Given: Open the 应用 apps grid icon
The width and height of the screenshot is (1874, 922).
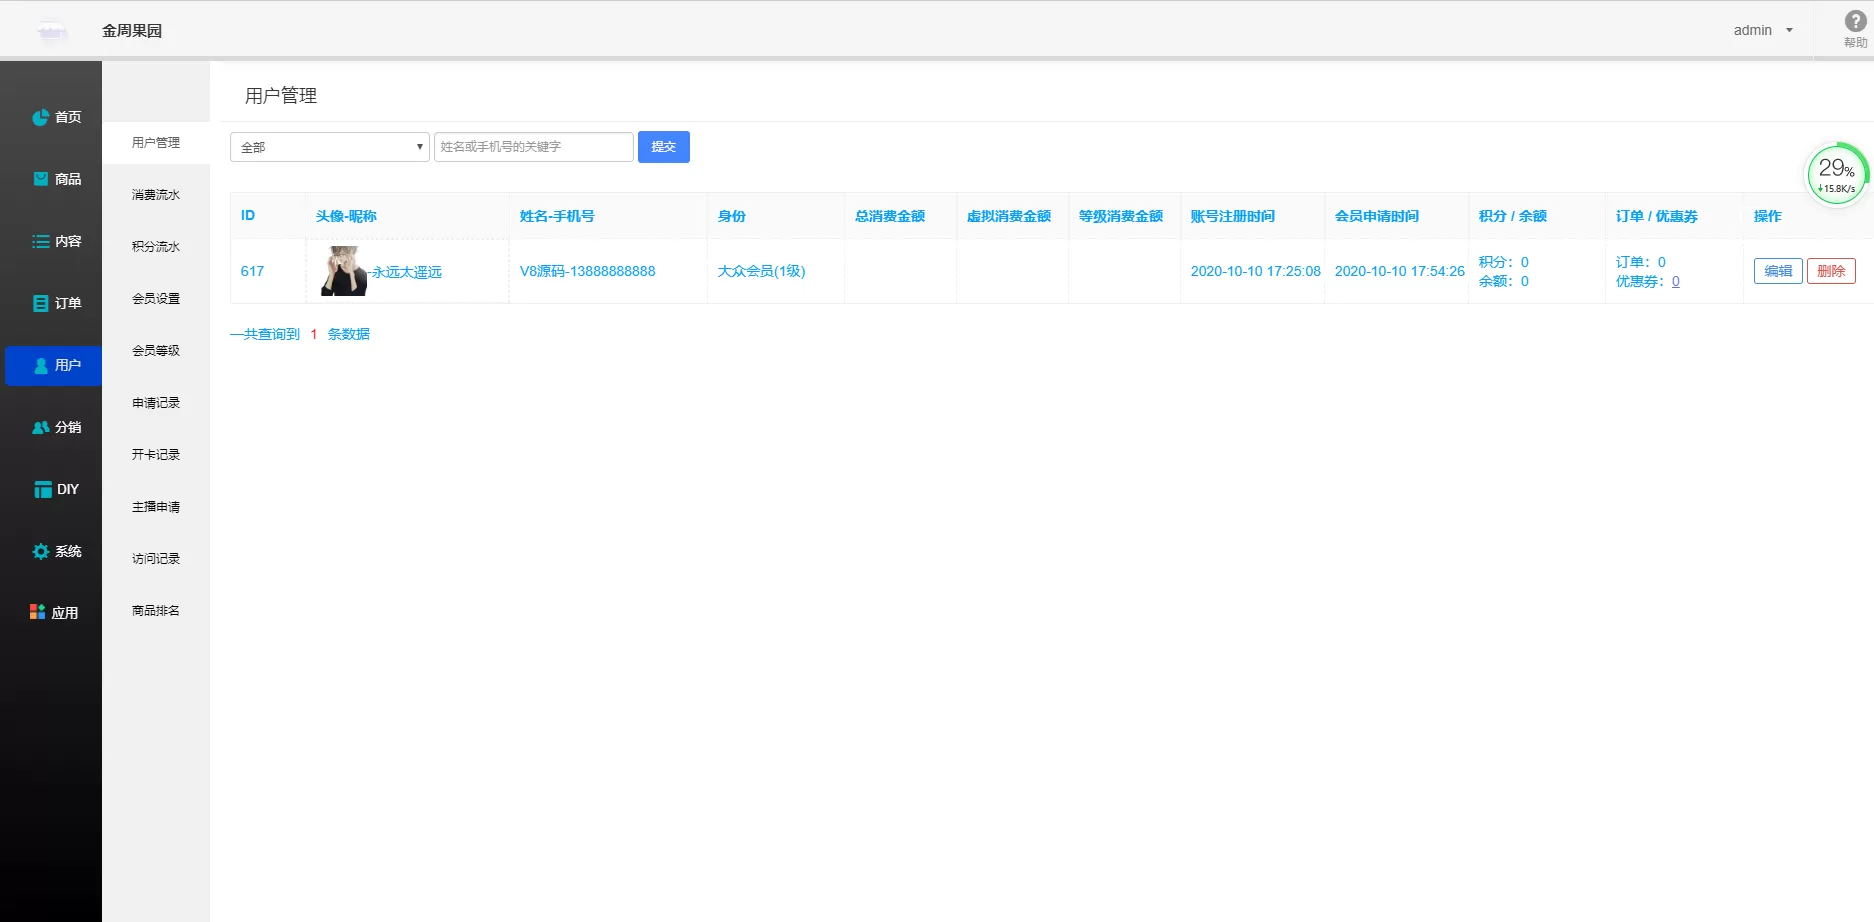Looking at the screenshot, I should [38, 612].
